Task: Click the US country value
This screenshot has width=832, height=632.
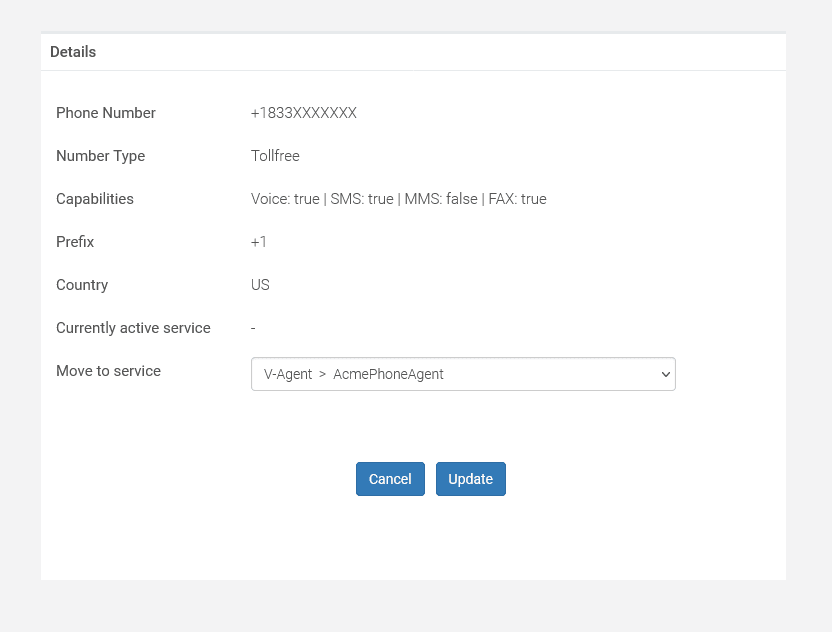Action: (260, 284)
